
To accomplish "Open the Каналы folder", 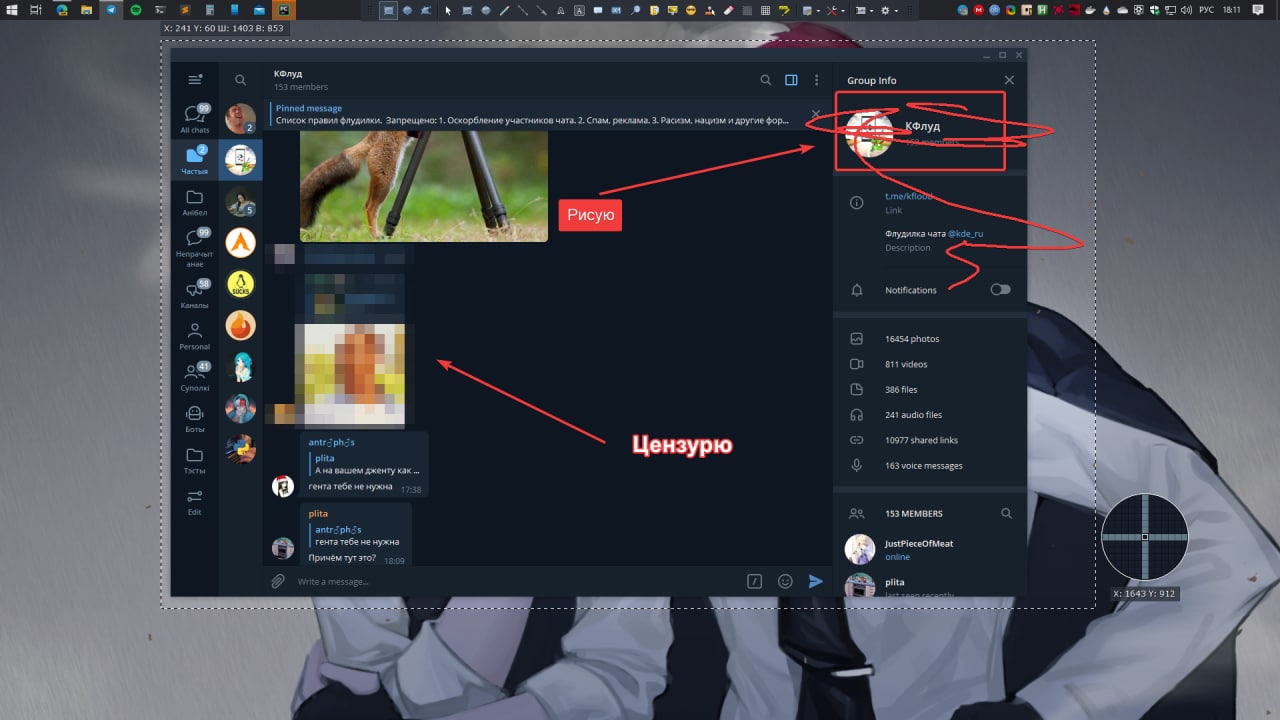I will (x=195, y=294).
